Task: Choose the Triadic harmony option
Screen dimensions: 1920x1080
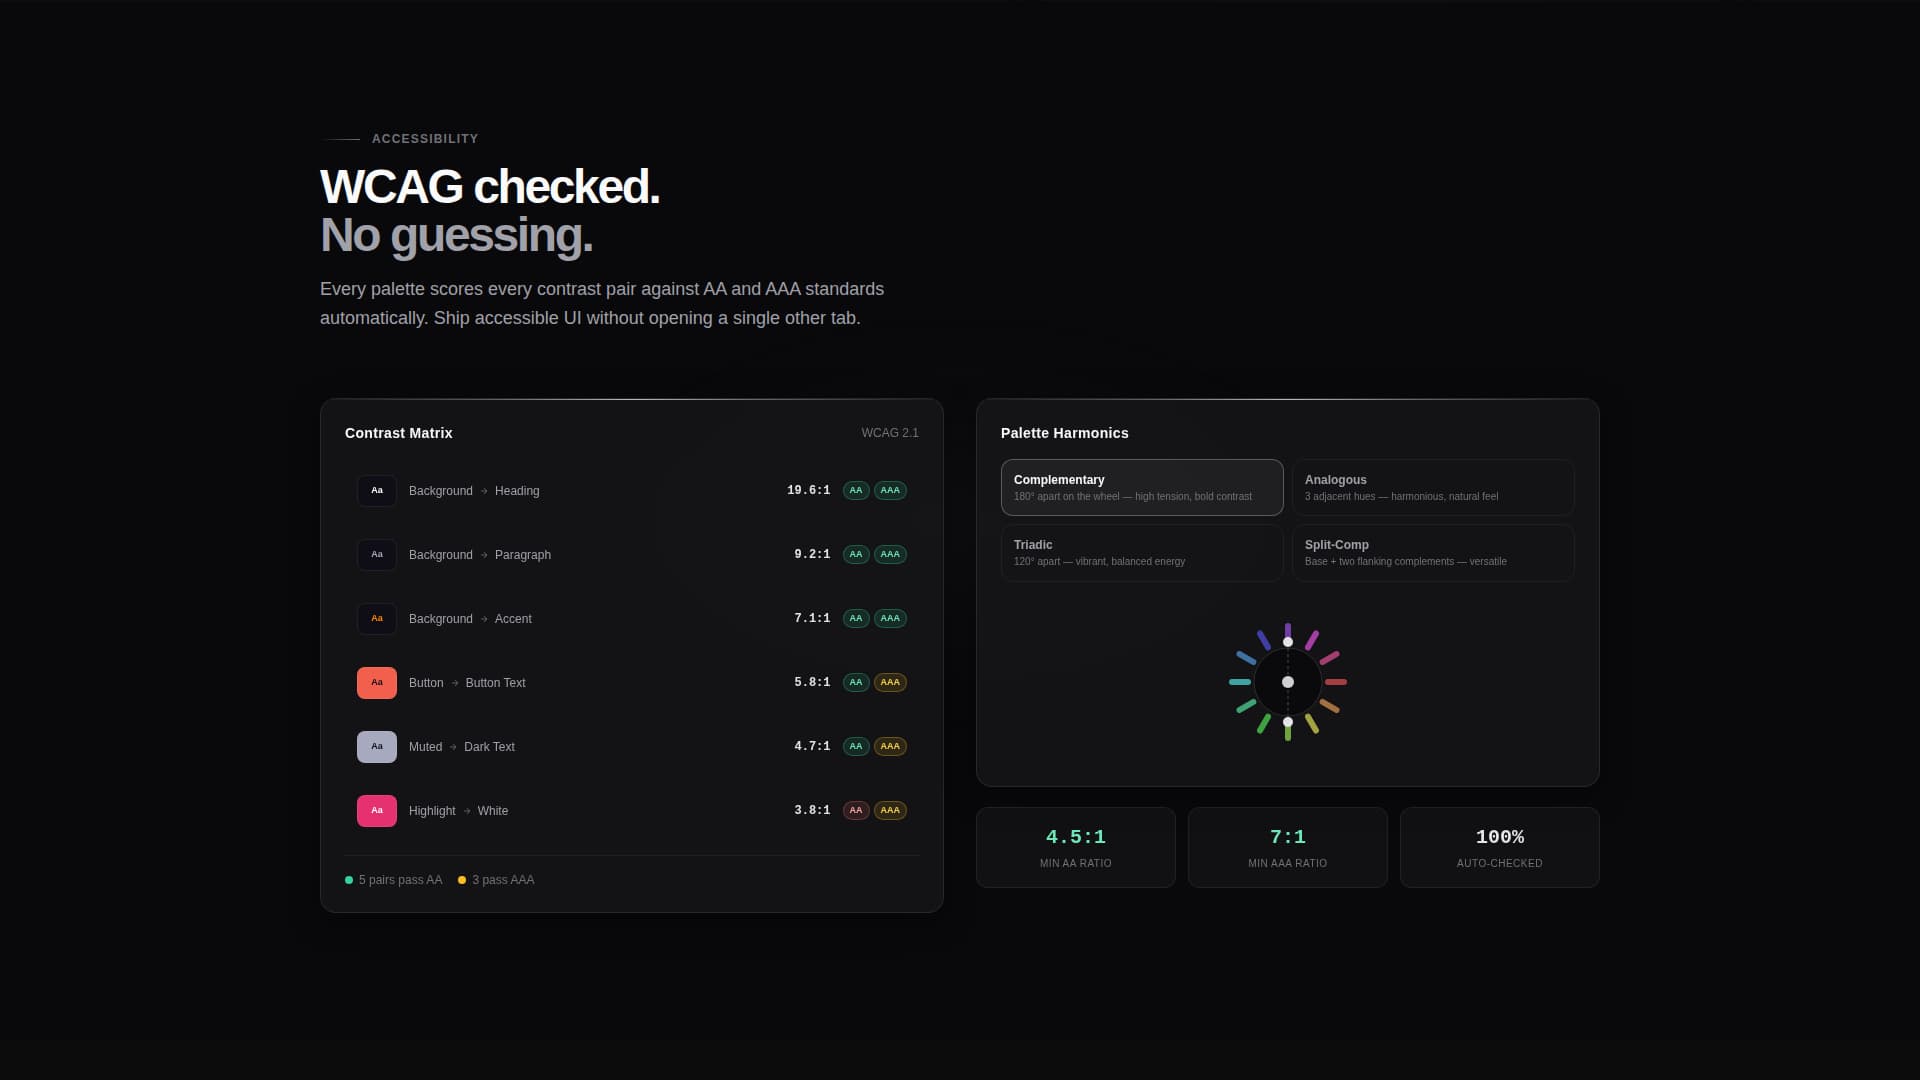Action: [1142, 553]
